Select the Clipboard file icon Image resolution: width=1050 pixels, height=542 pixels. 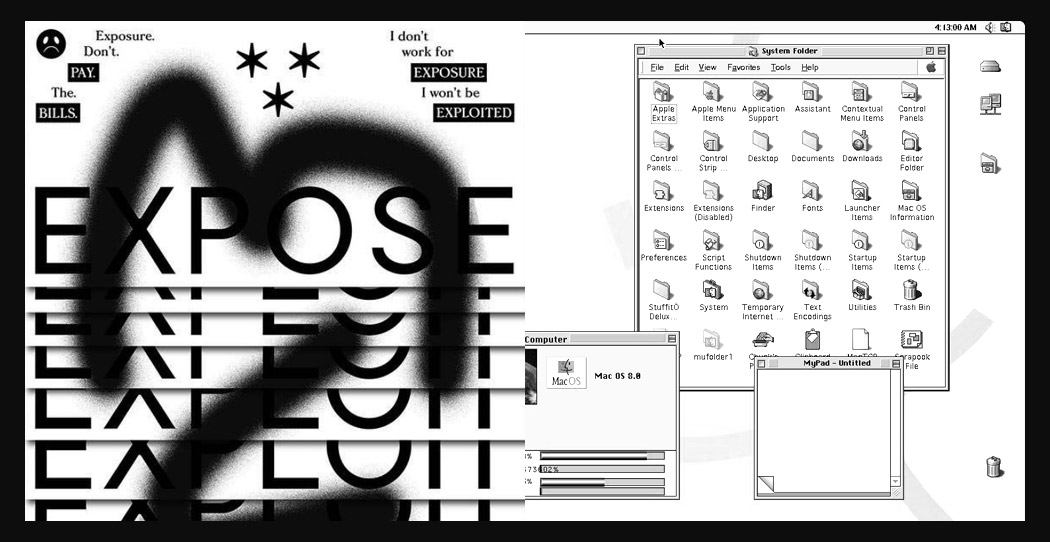[812, 339]
